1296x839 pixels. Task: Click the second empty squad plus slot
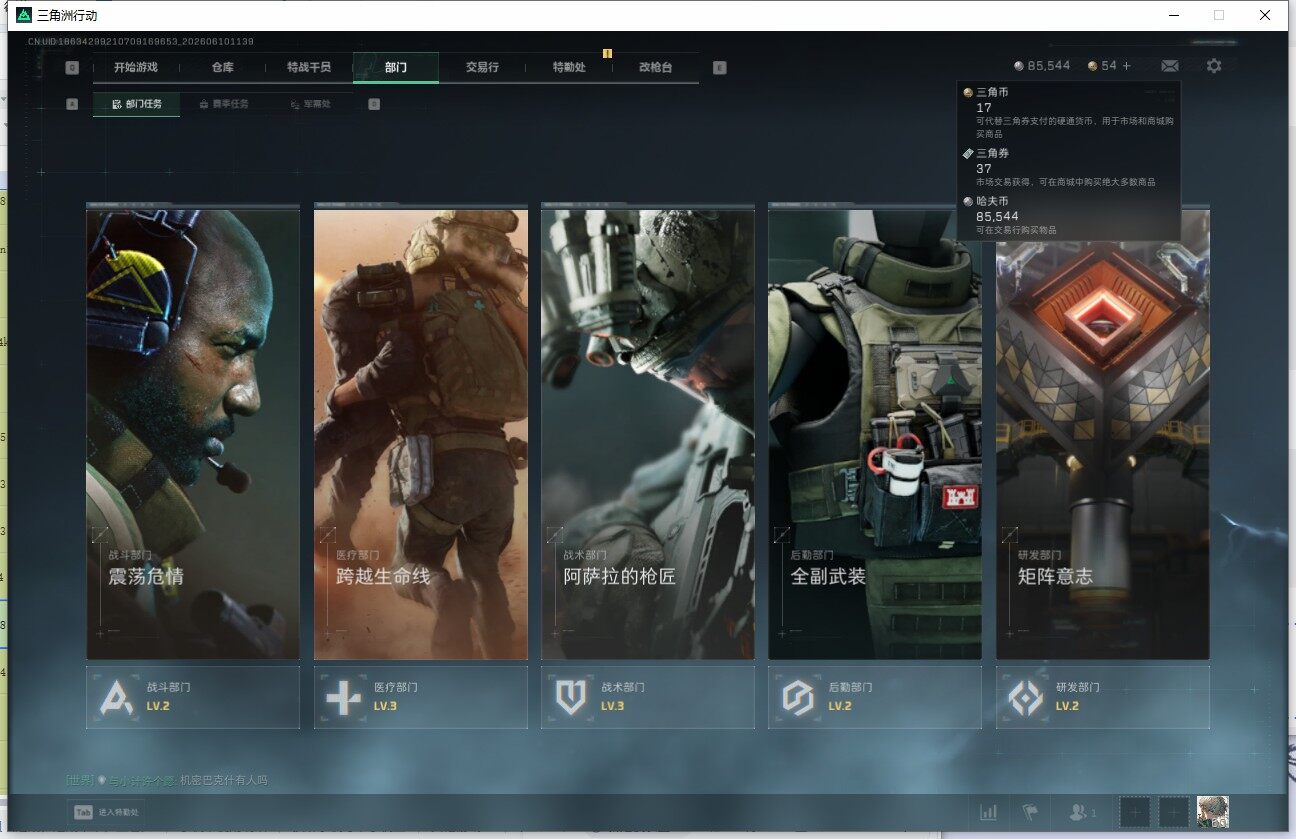pyautogui.click(x=1173, y=812)
